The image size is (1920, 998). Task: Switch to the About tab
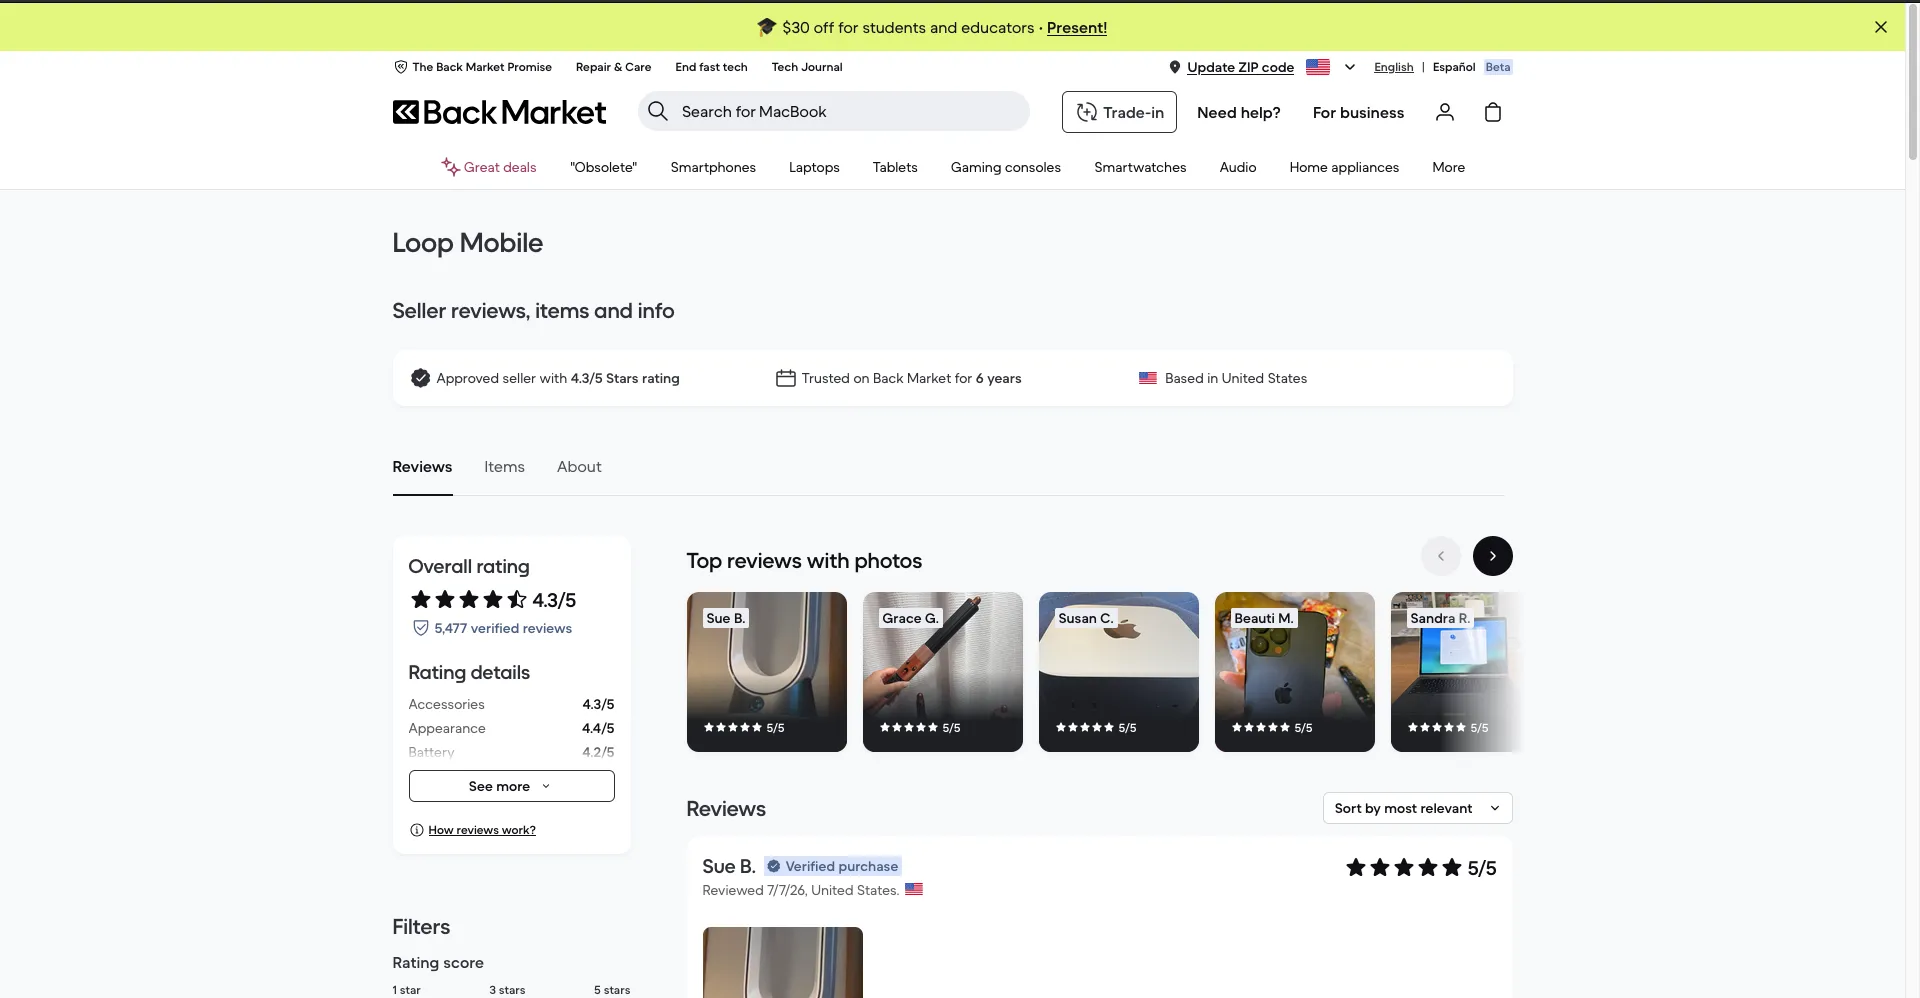[x=579, y=467]
